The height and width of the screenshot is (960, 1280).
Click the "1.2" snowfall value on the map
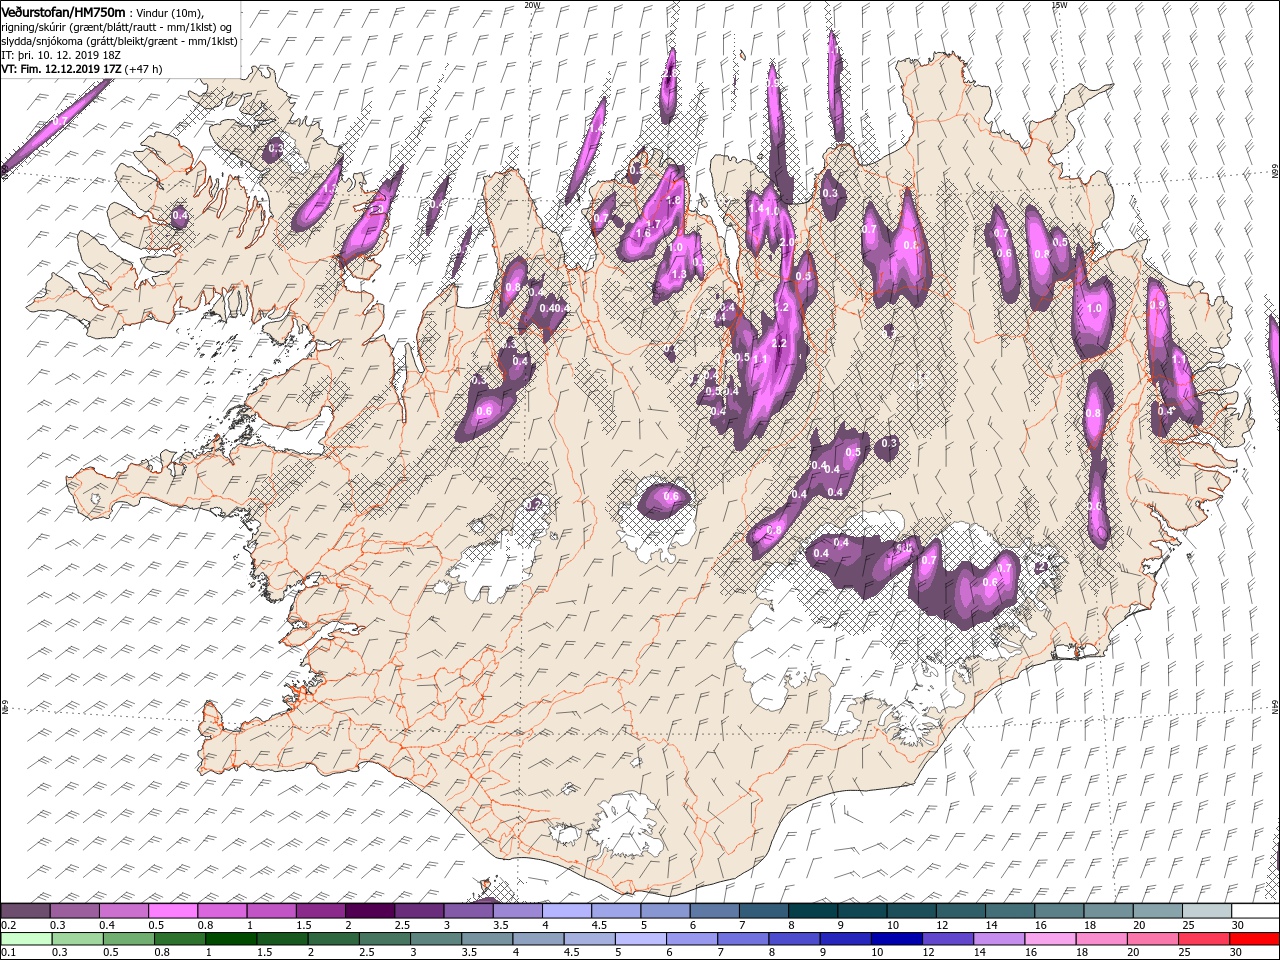[x=782, y=307]
